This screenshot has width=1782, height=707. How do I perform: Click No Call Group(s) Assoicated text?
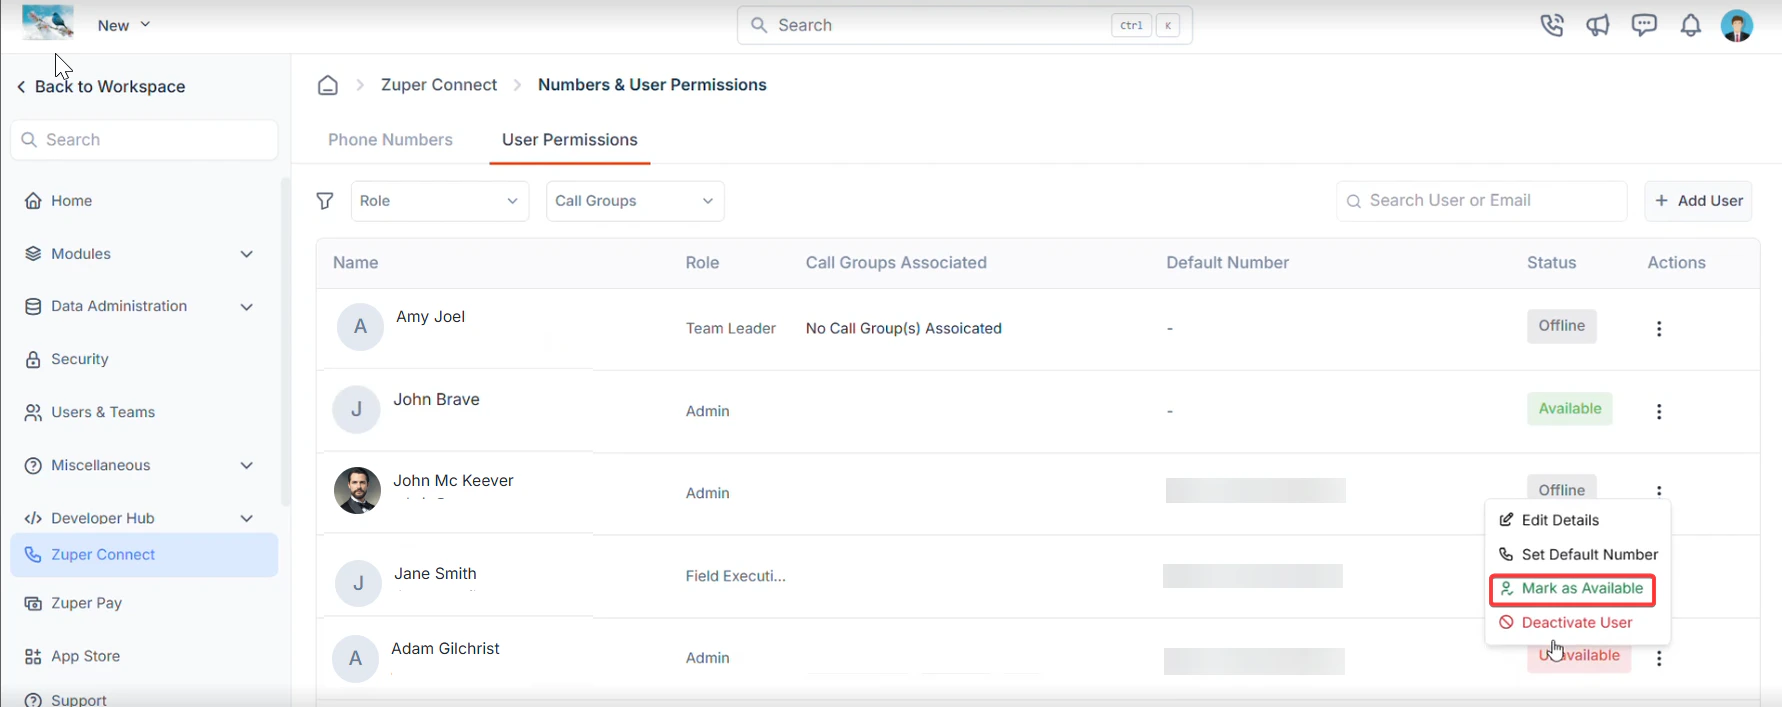(x=904, y=329)
